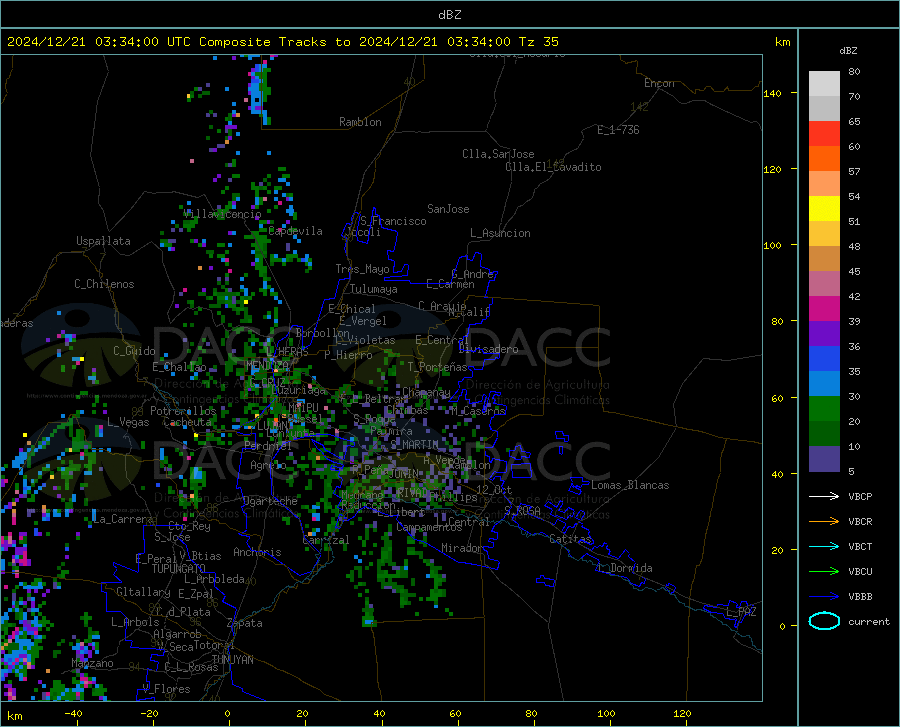Click the Uspallata map label
900x727 pixels.
(x=103, y=241)
